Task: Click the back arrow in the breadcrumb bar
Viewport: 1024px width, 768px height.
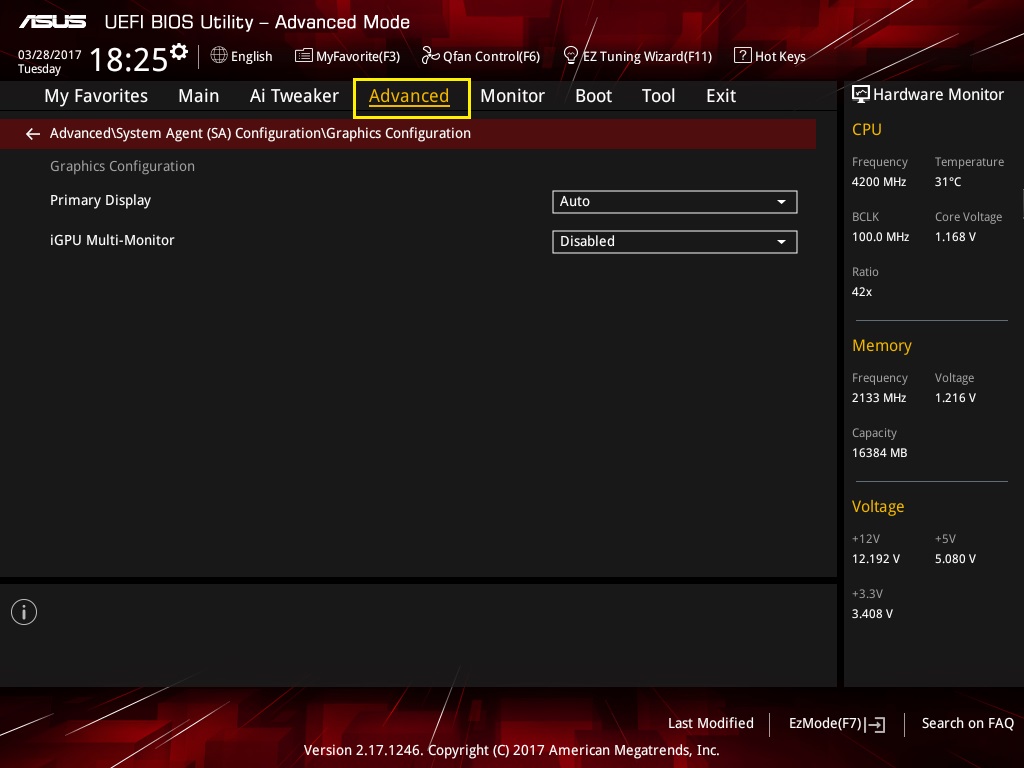Action: (x=33, y=134)
